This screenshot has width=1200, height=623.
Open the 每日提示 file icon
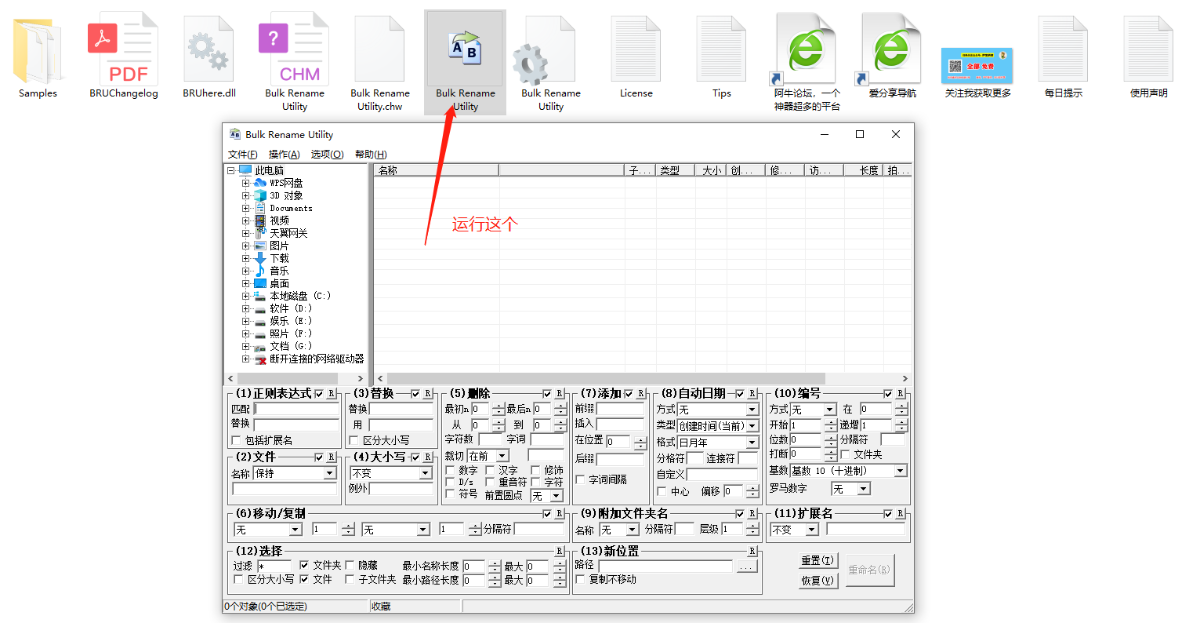pyautogui.click(x=1063, y=50)
